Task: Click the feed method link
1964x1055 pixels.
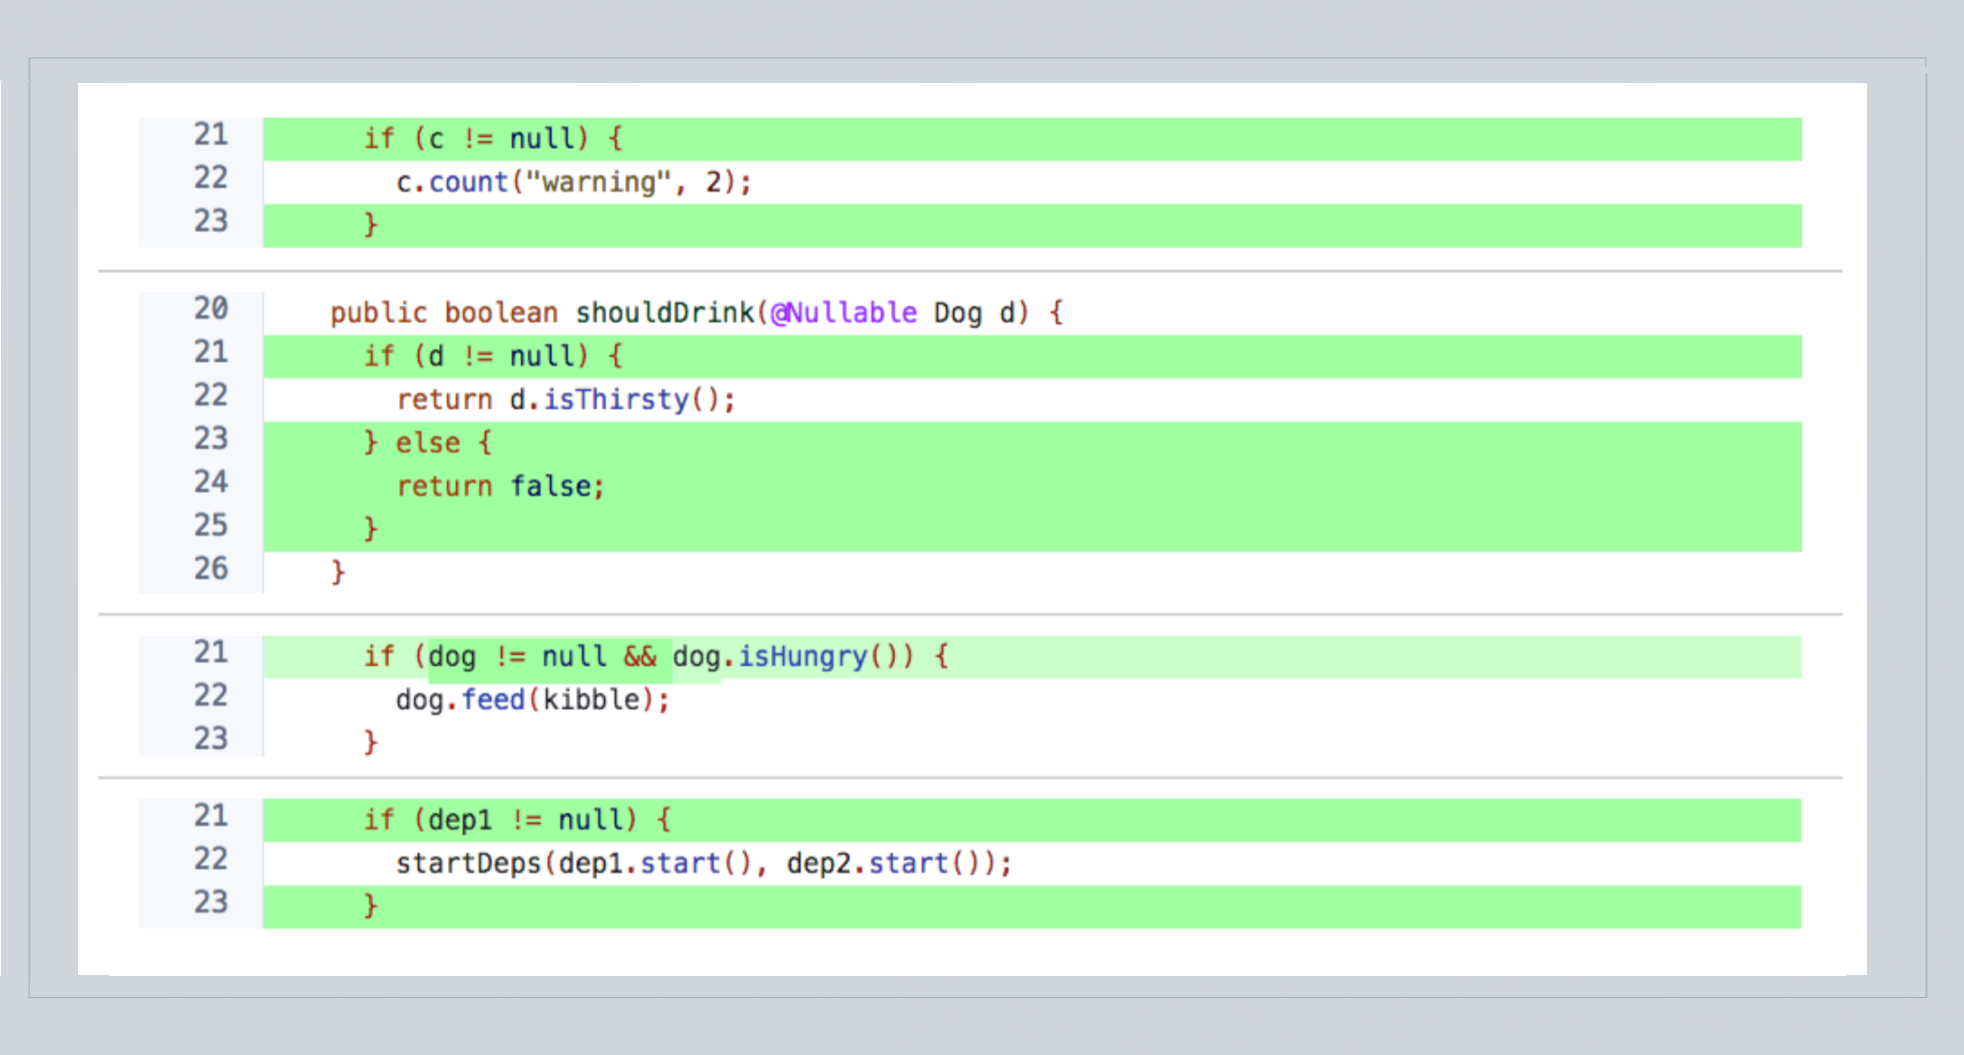Action: [x=494, y=699]
